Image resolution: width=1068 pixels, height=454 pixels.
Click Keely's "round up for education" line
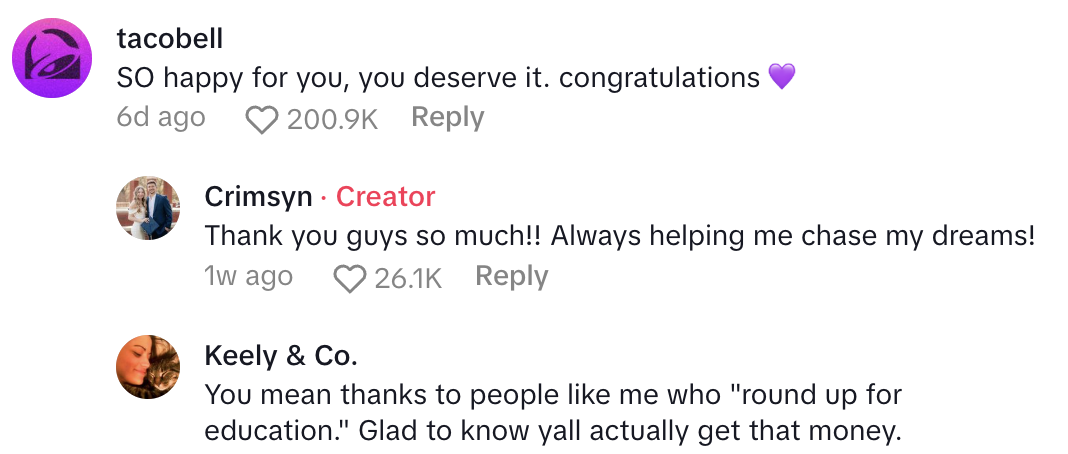click(x=557, y=394)
